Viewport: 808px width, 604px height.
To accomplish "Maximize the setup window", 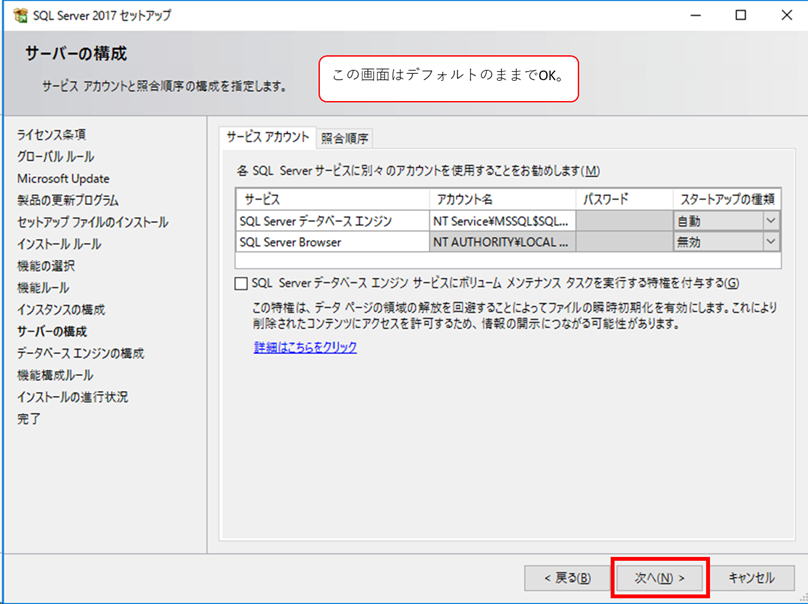I will click(x=740, y=15).
